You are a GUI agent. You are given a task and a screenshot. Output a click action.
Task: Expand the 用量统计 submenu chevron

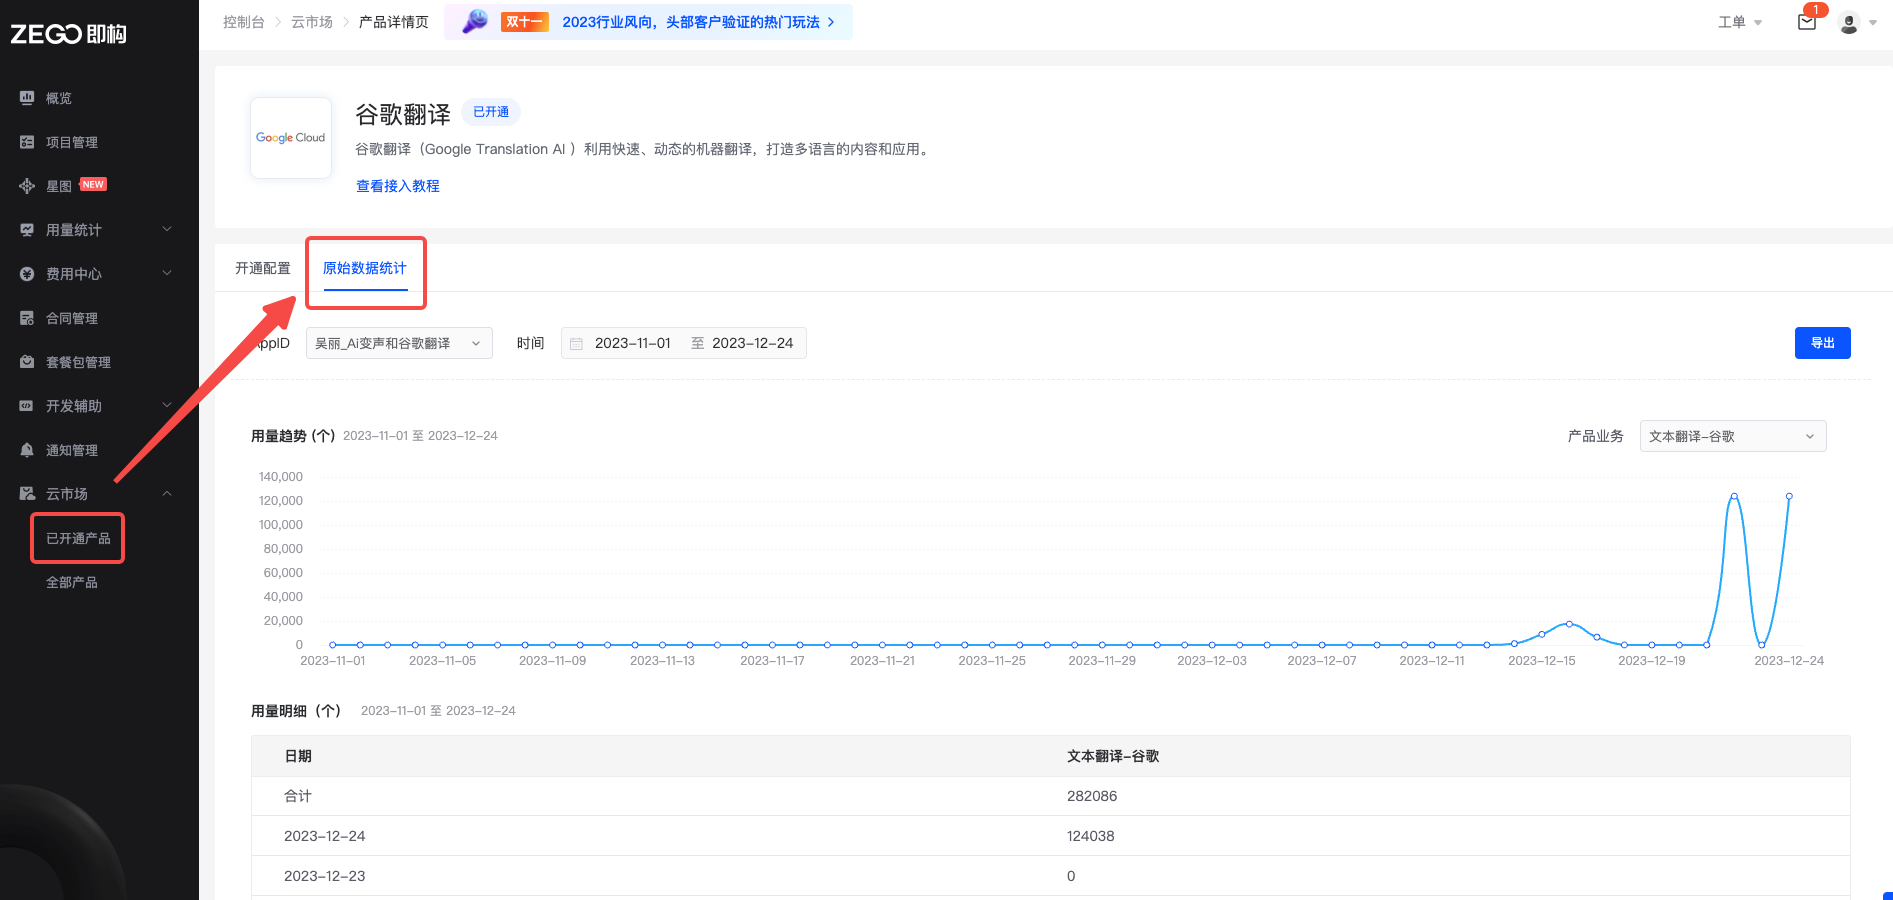(x=167, y=229)
